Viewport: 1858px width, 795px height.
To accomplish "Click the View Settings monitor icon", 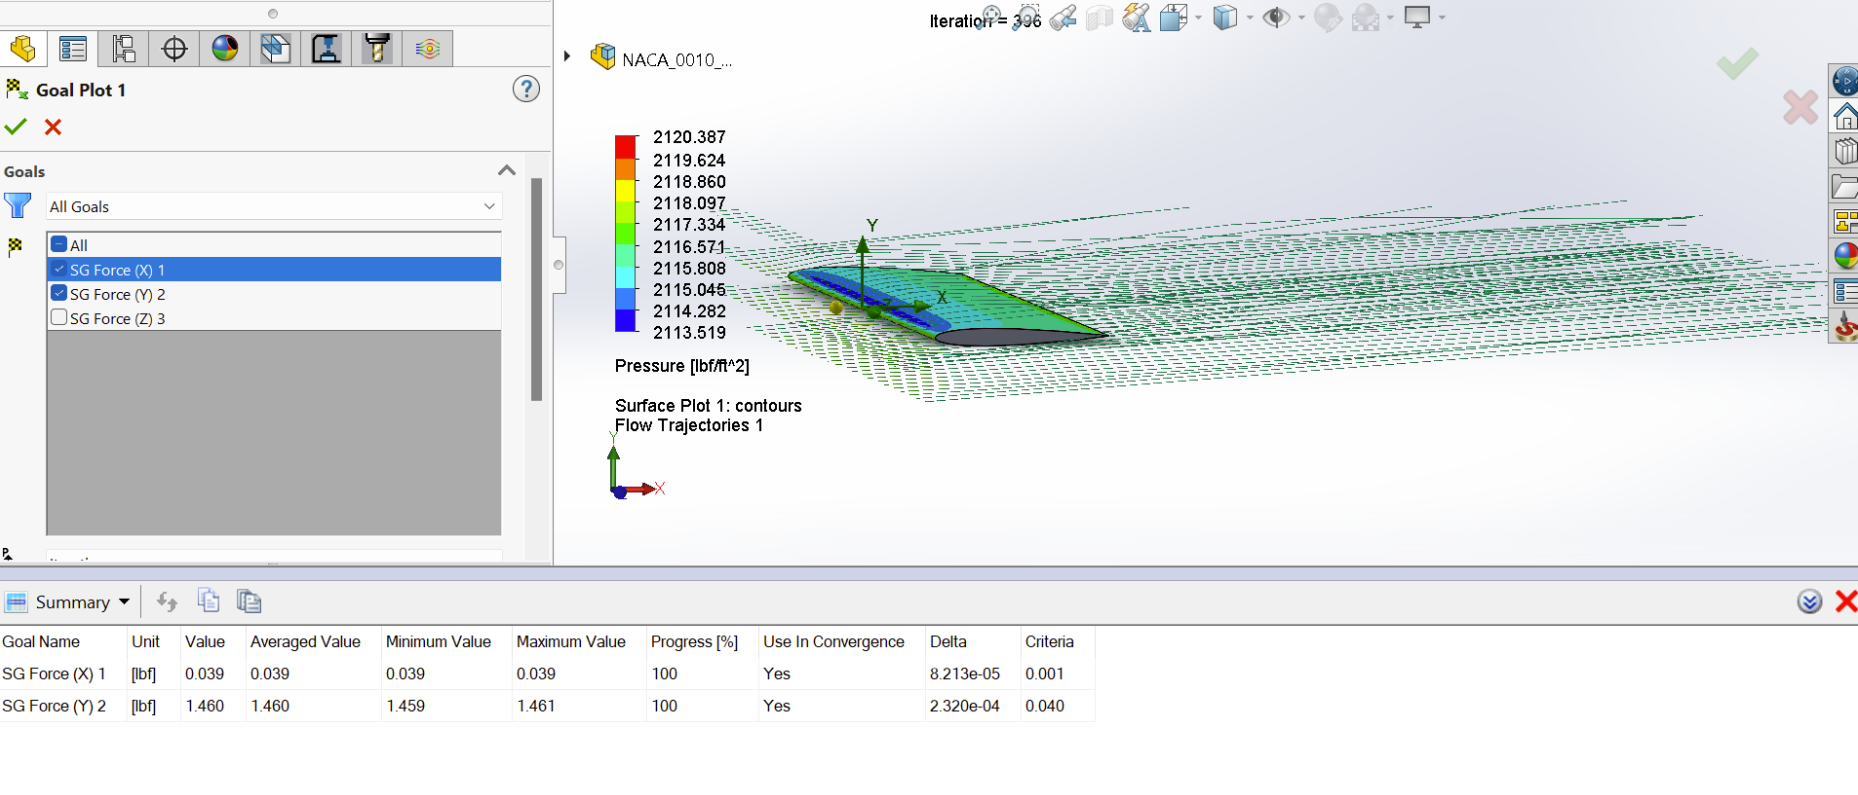I will [1417, 17].
